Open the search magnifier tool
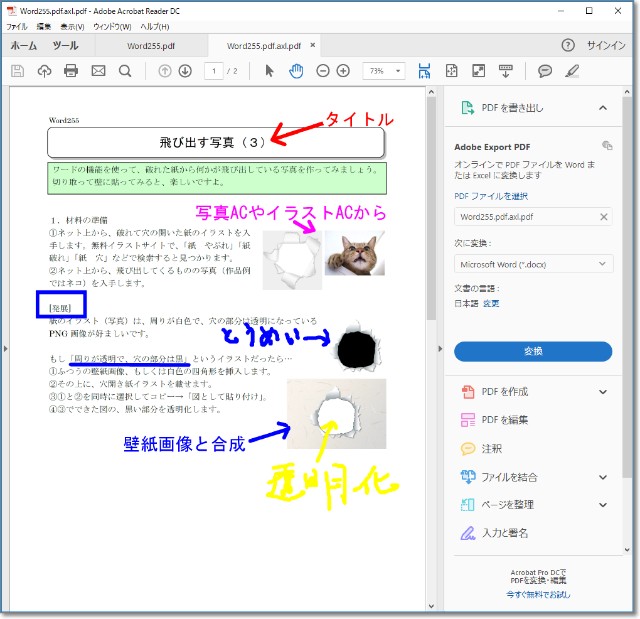640x619 pixels. tap(125, 71)
